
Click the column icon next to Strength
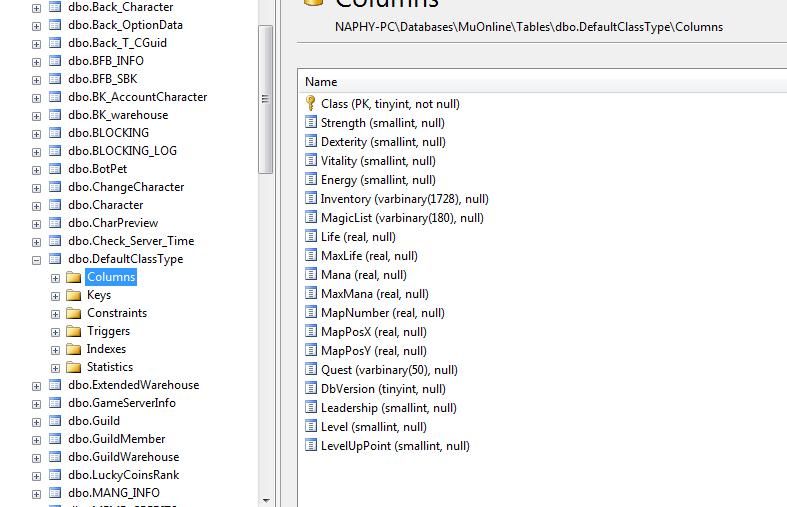[x=311, y=123]
